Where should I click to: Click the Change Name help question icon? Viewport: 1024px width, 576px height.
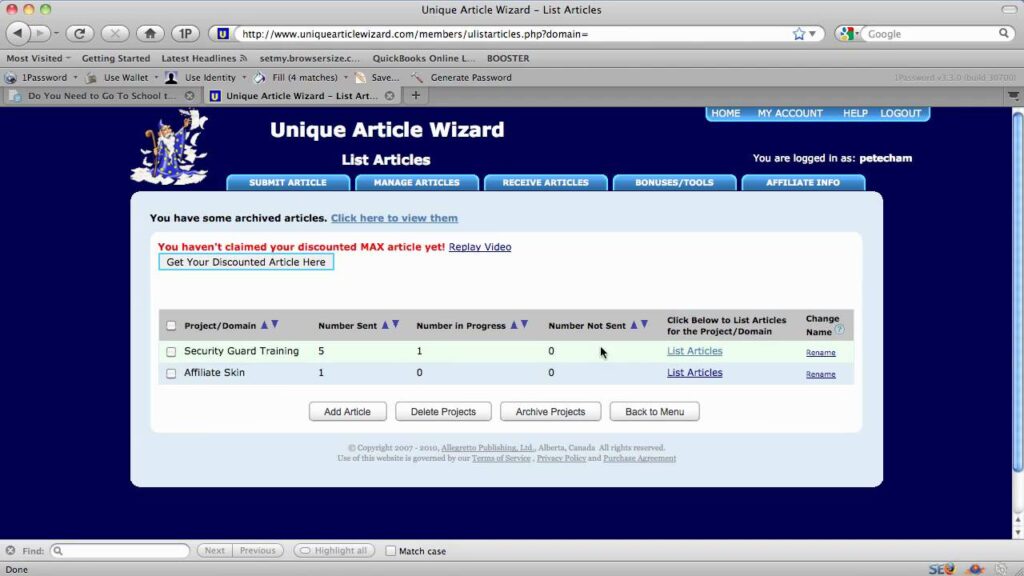[x=839, y=330]
